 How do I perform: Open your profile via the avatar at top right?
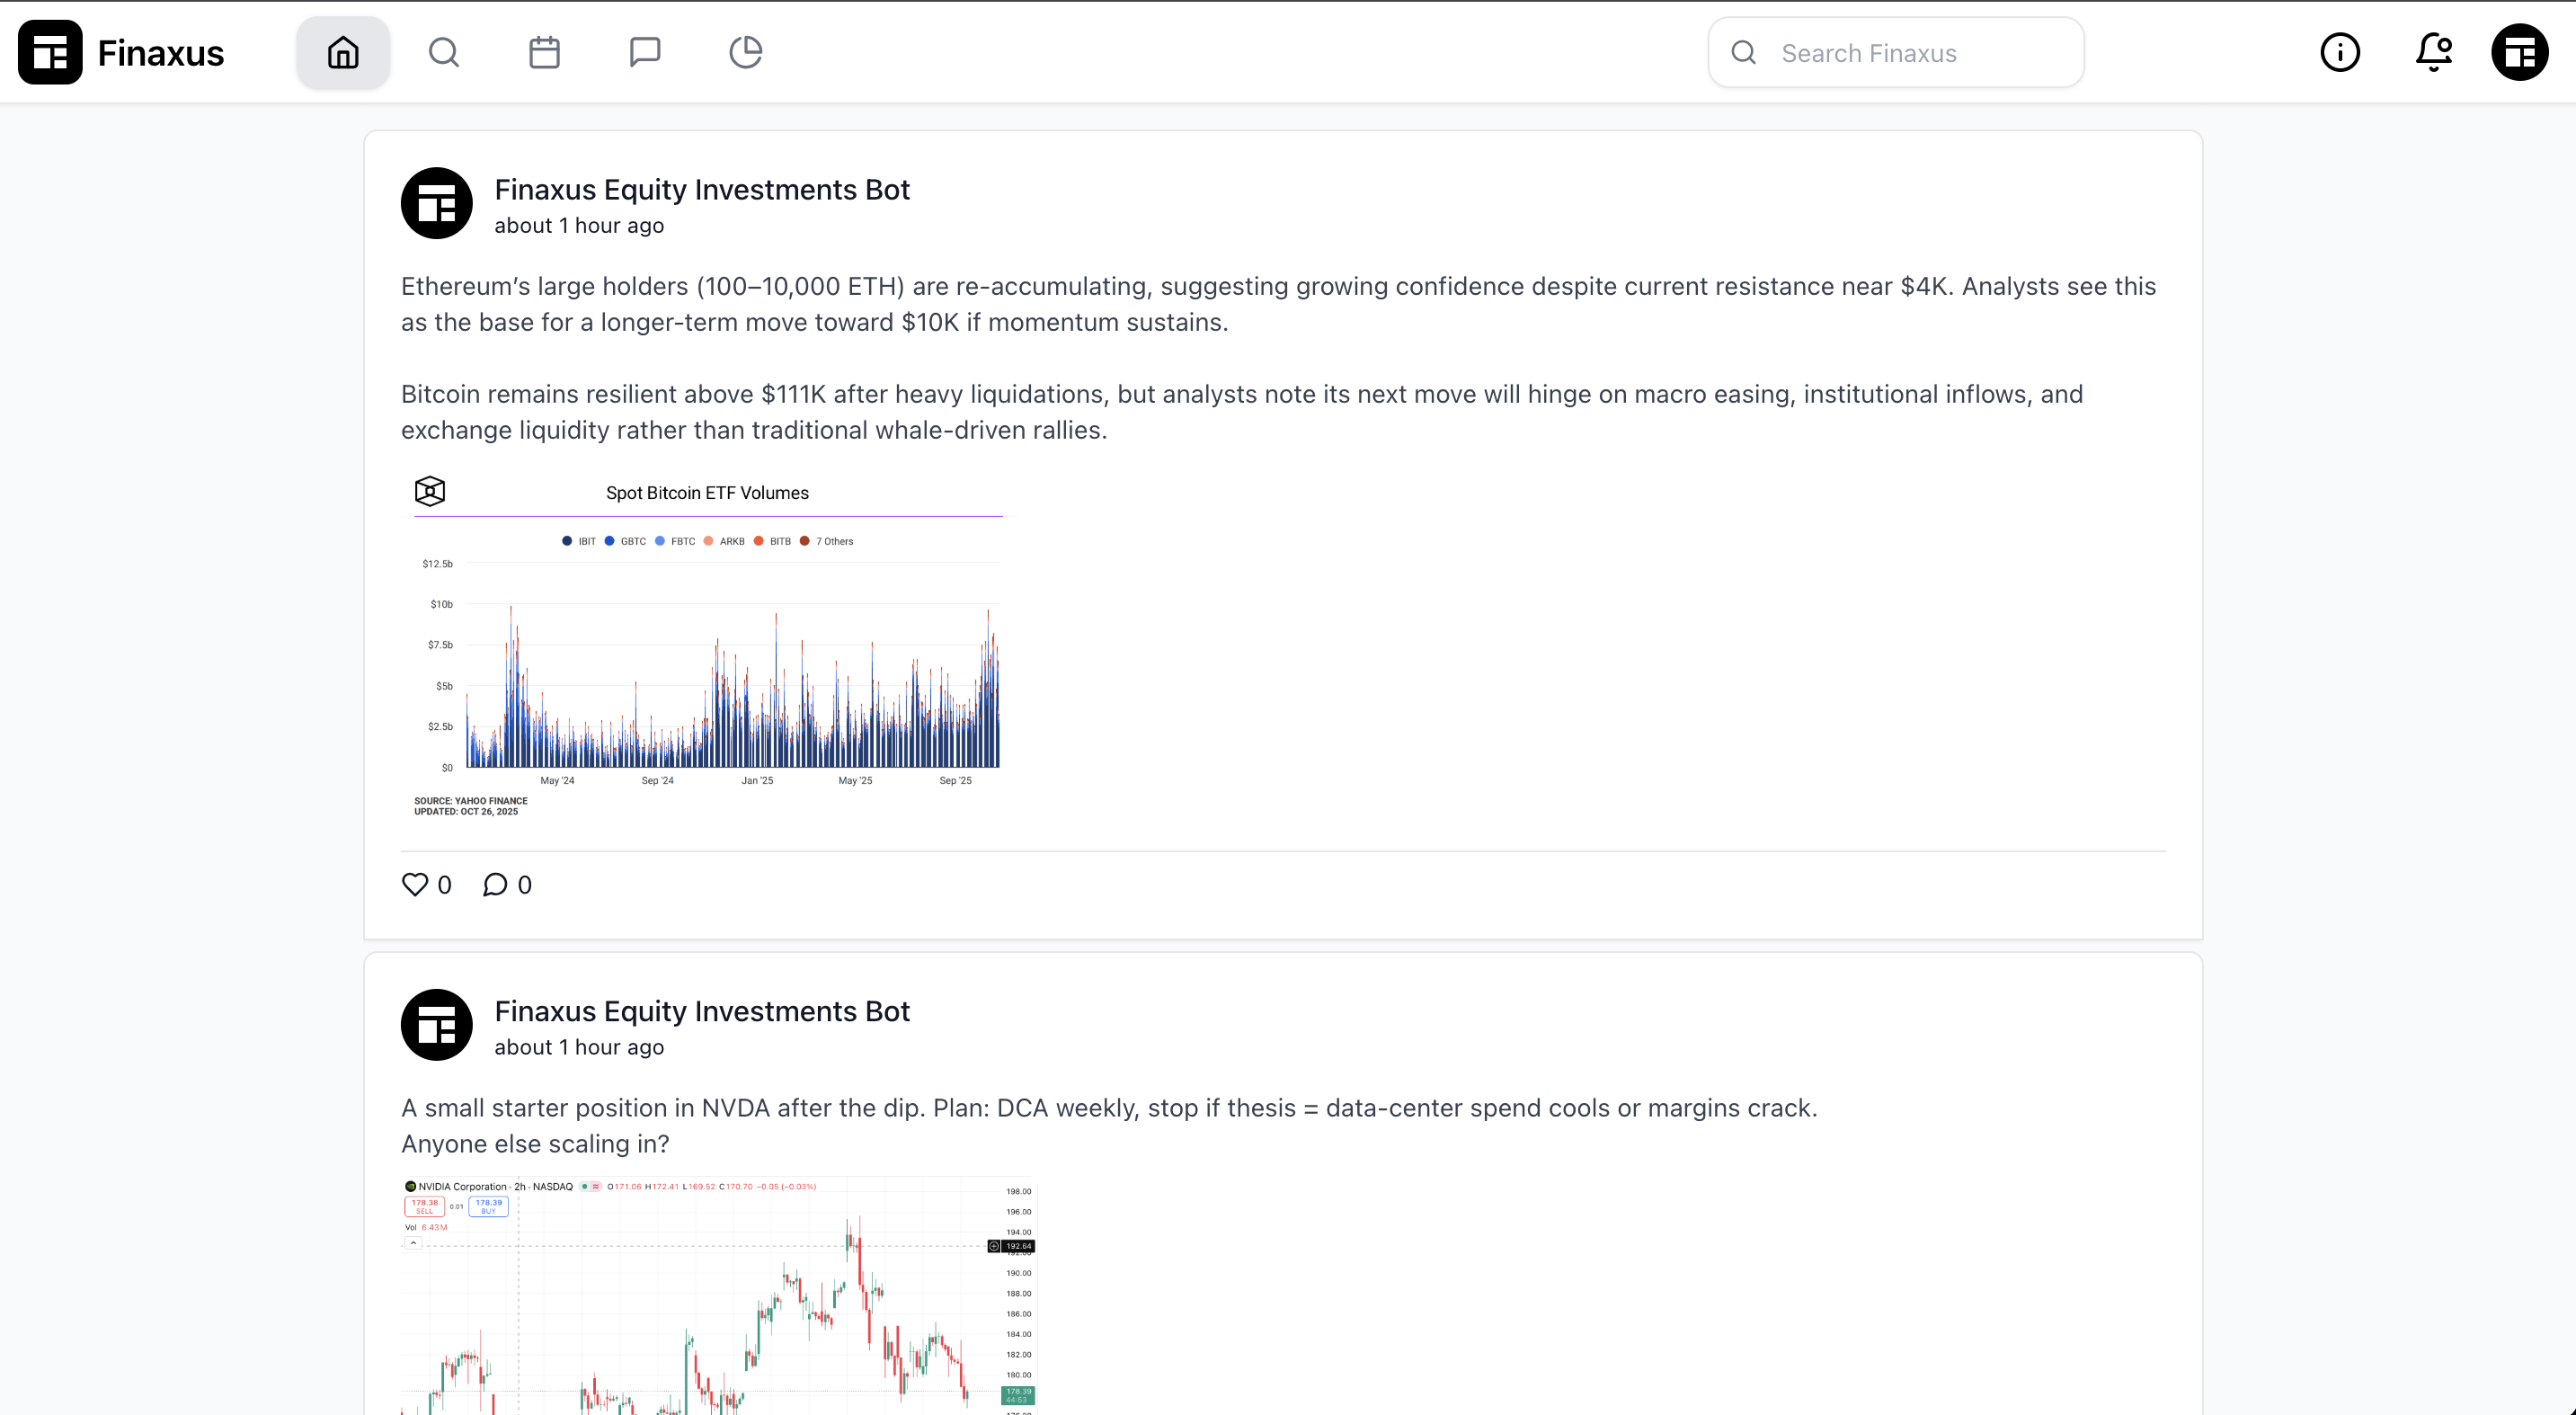click(x=2519, y=52)
